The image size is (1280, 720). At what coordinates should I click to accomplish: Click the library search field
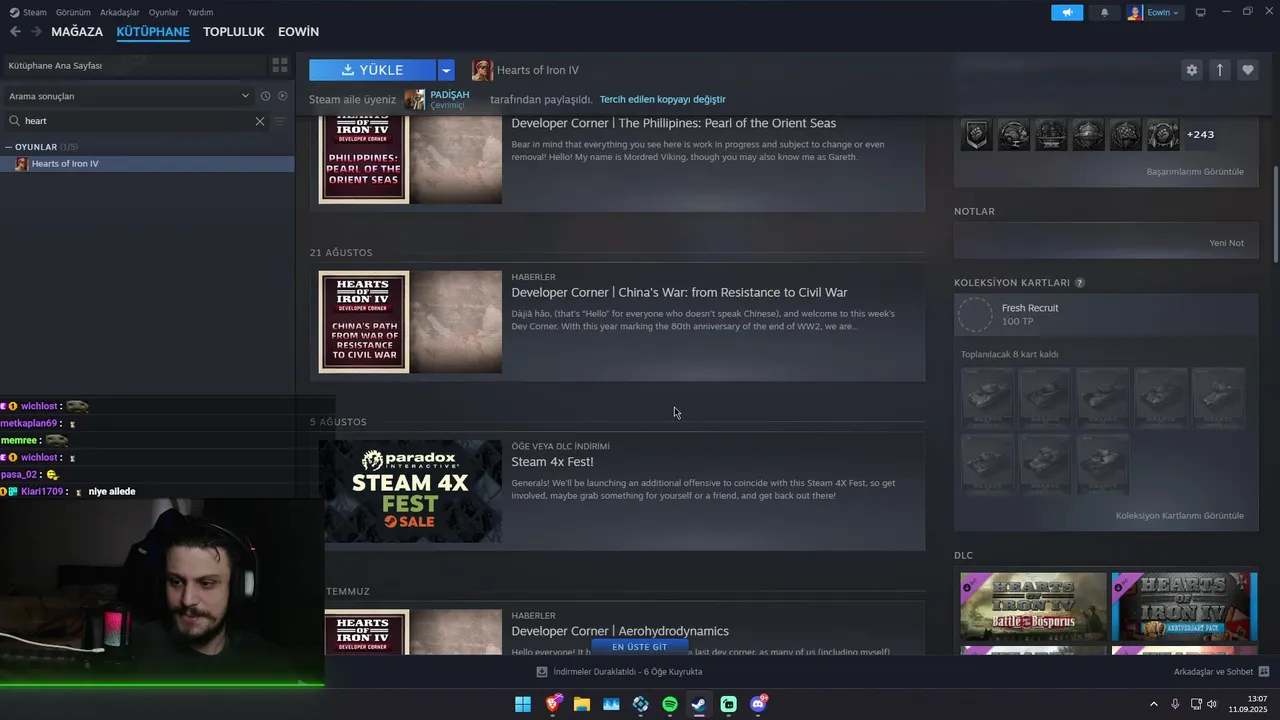click(135, 121)
